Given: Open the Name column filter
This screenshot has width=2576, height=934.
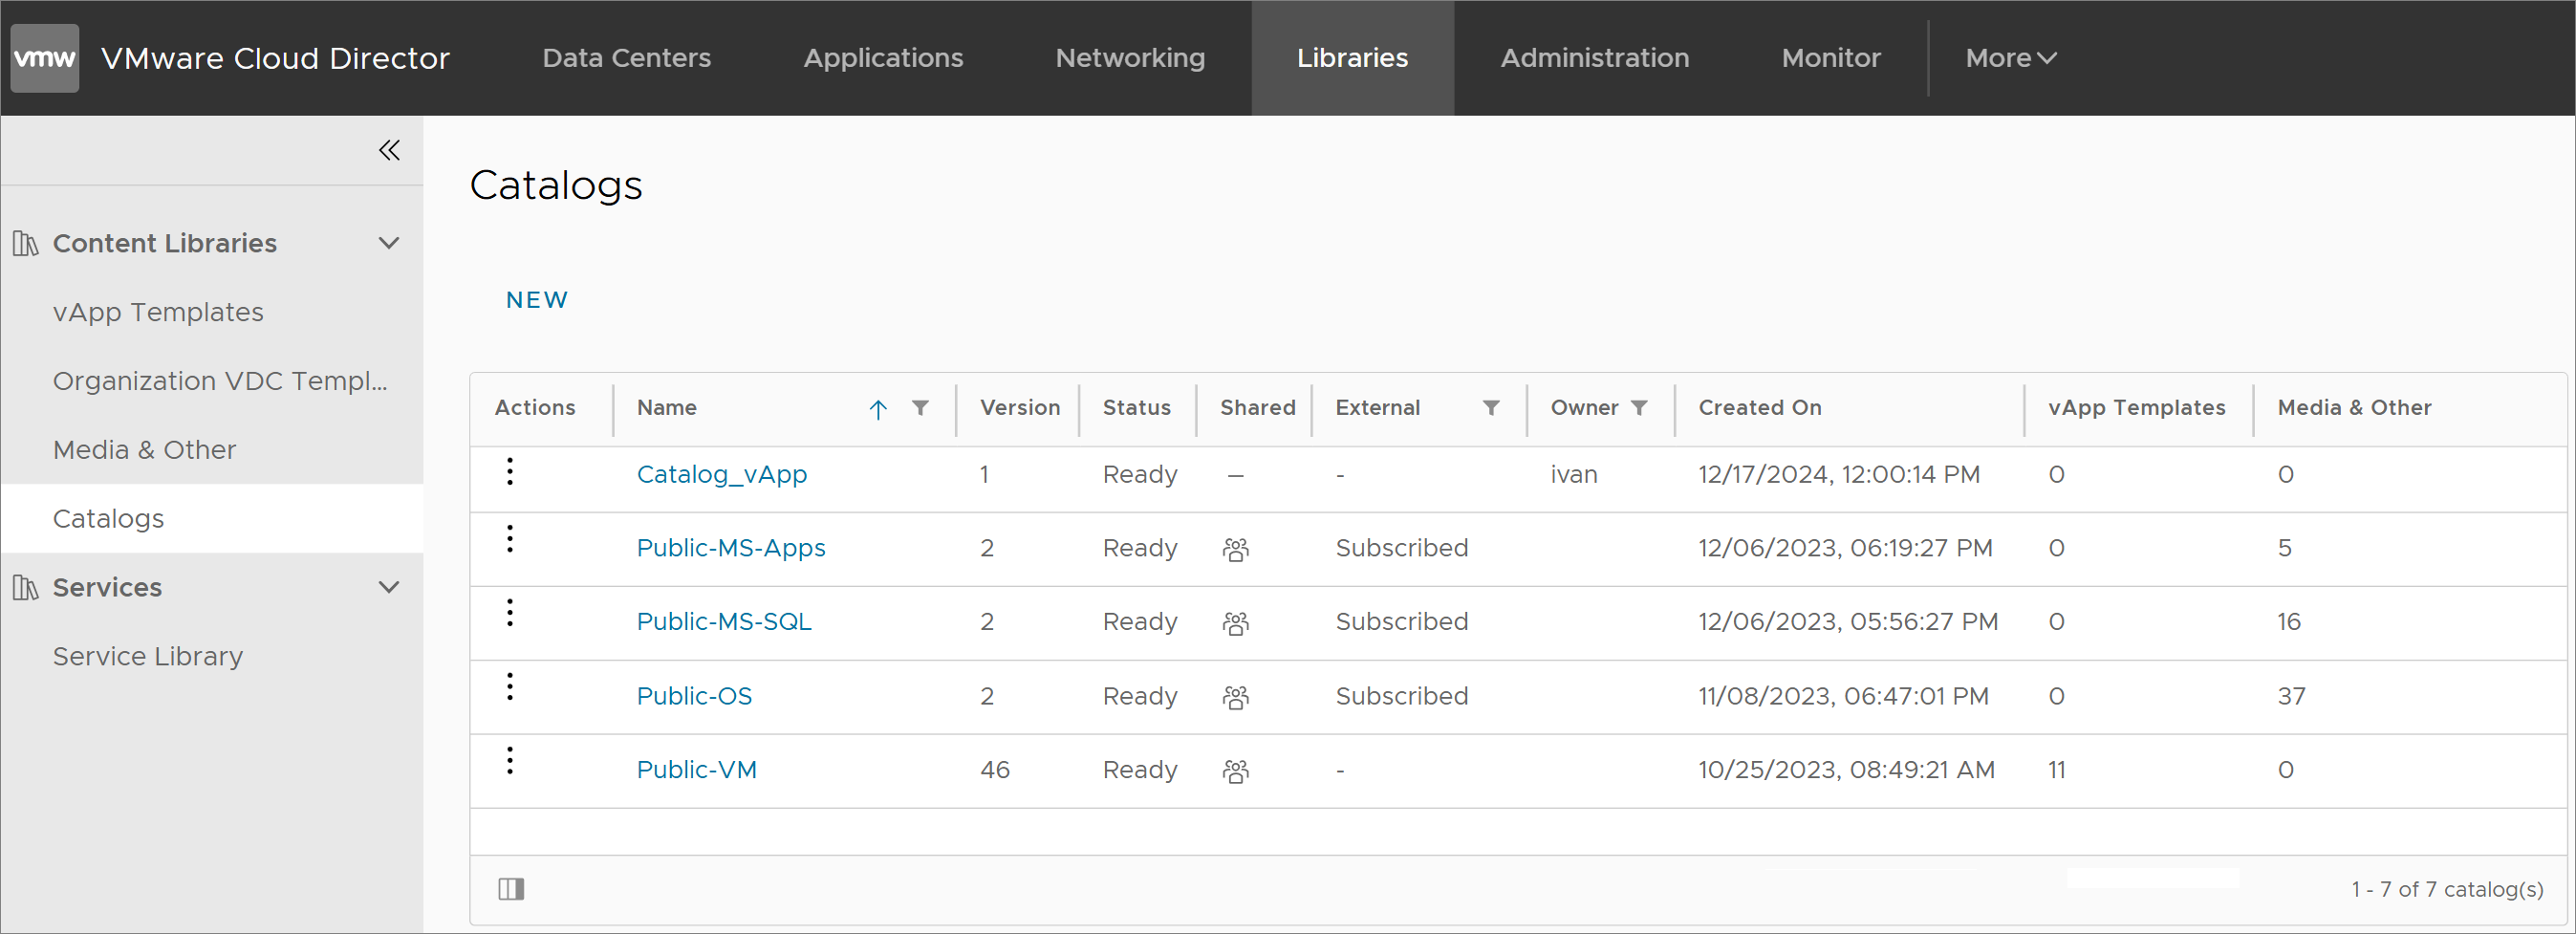Looking at the screenshot, I should tap(920, 408).
